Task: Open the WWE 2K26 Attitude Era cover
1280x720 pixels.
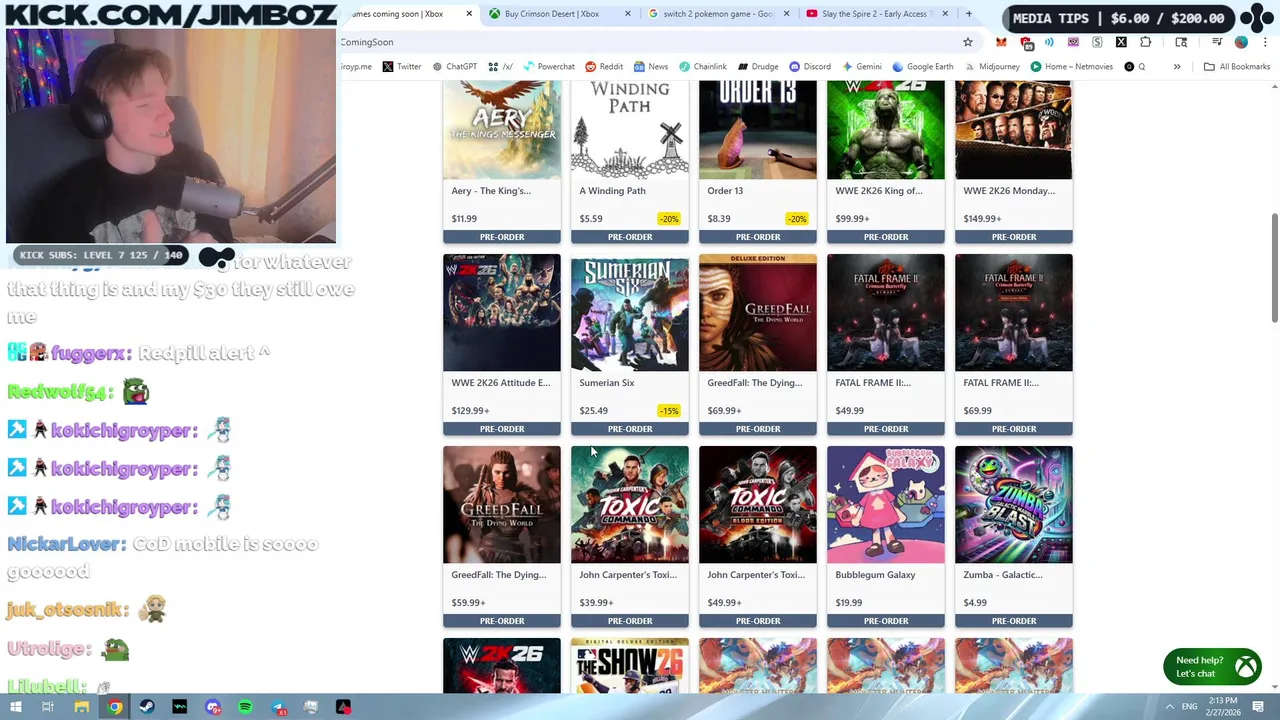Action: pos(502,312)
